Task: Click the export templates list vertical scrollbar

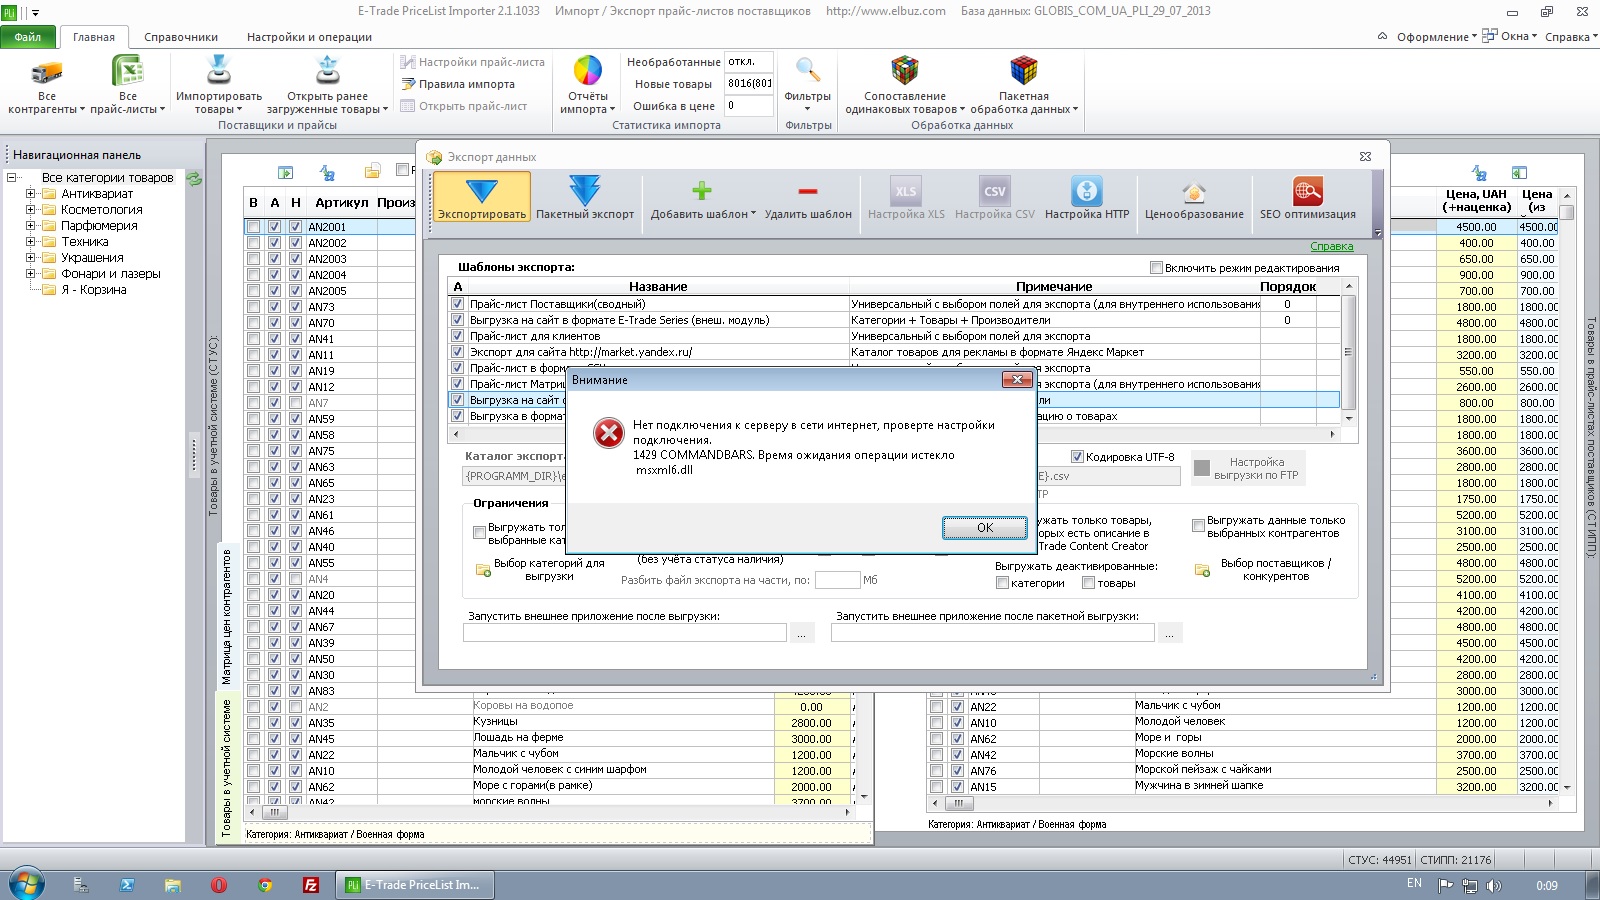Action: 1348,352
